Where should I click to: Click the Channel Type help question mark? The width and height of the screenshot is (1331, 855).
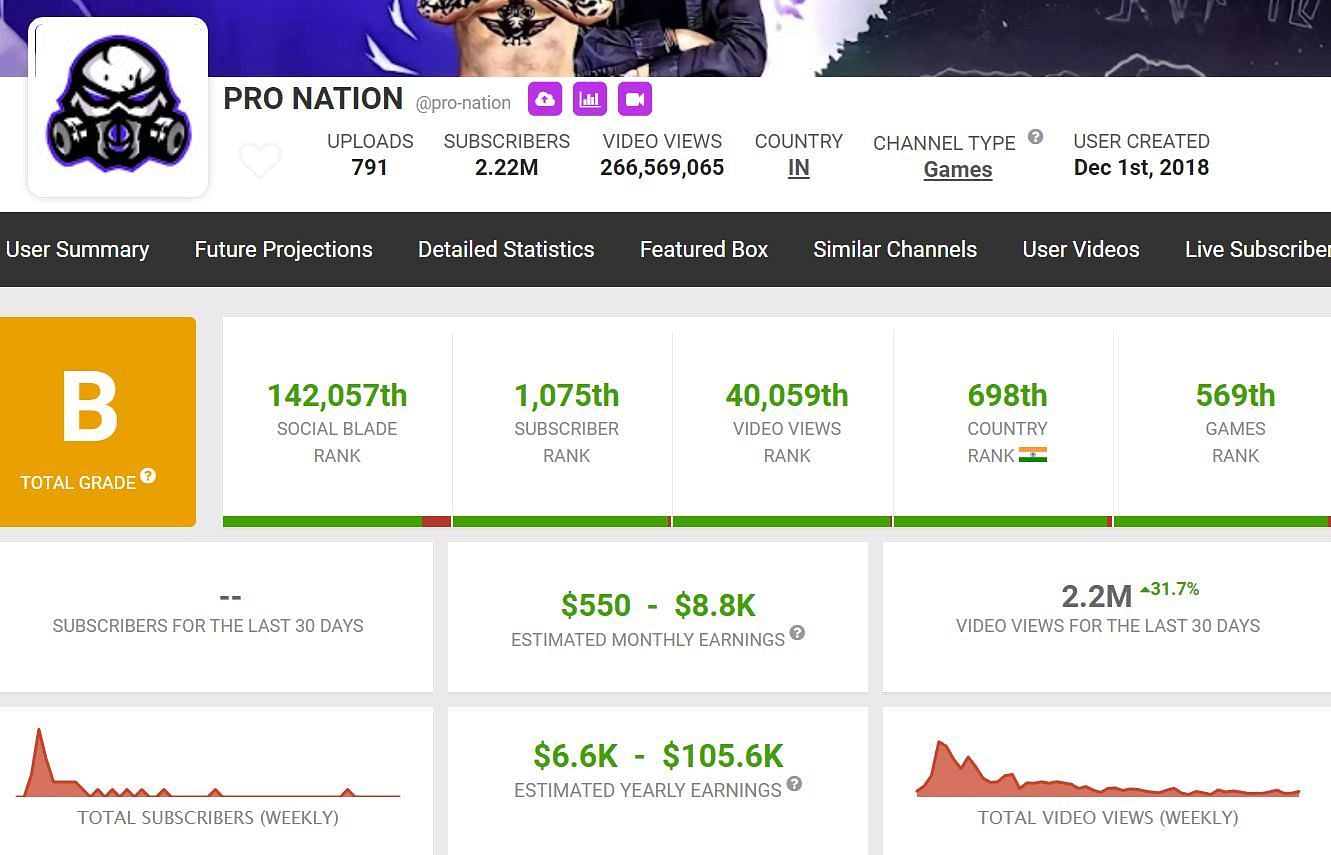pos(1035,137)
